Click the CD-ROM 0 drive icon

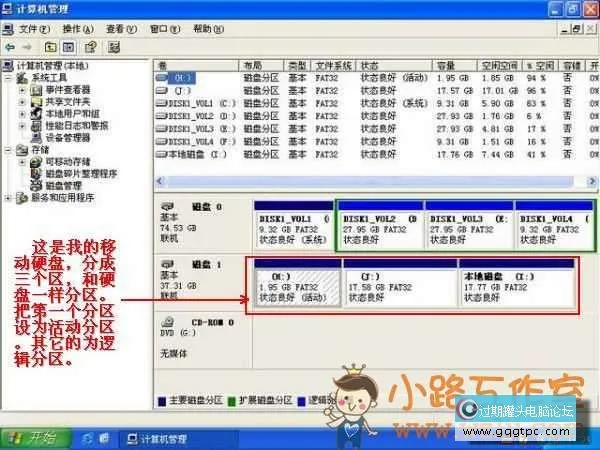point(167,322)
